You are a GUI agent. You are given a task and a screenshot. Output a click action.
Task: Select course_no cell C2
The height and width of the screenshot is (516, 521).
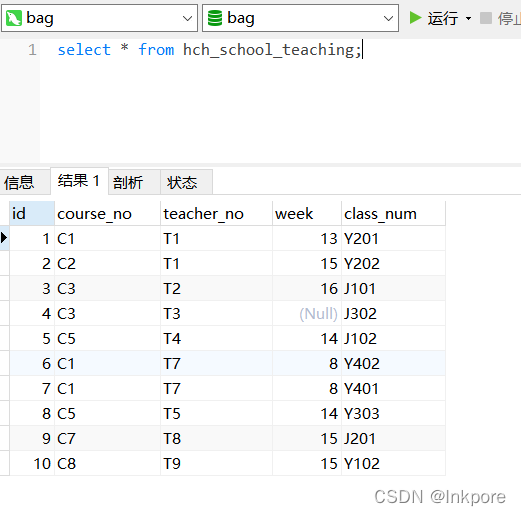click(x=107, y=263)
